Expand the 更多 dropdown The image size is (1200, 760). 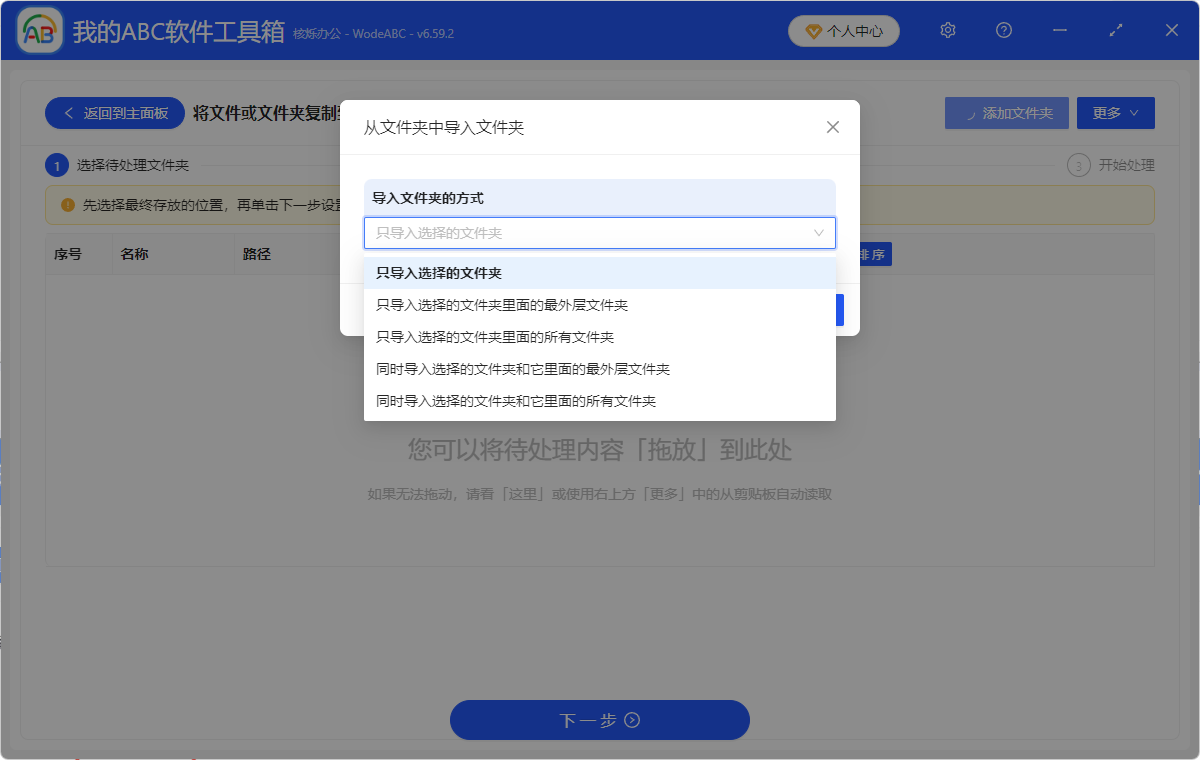tap(1115, 112)
